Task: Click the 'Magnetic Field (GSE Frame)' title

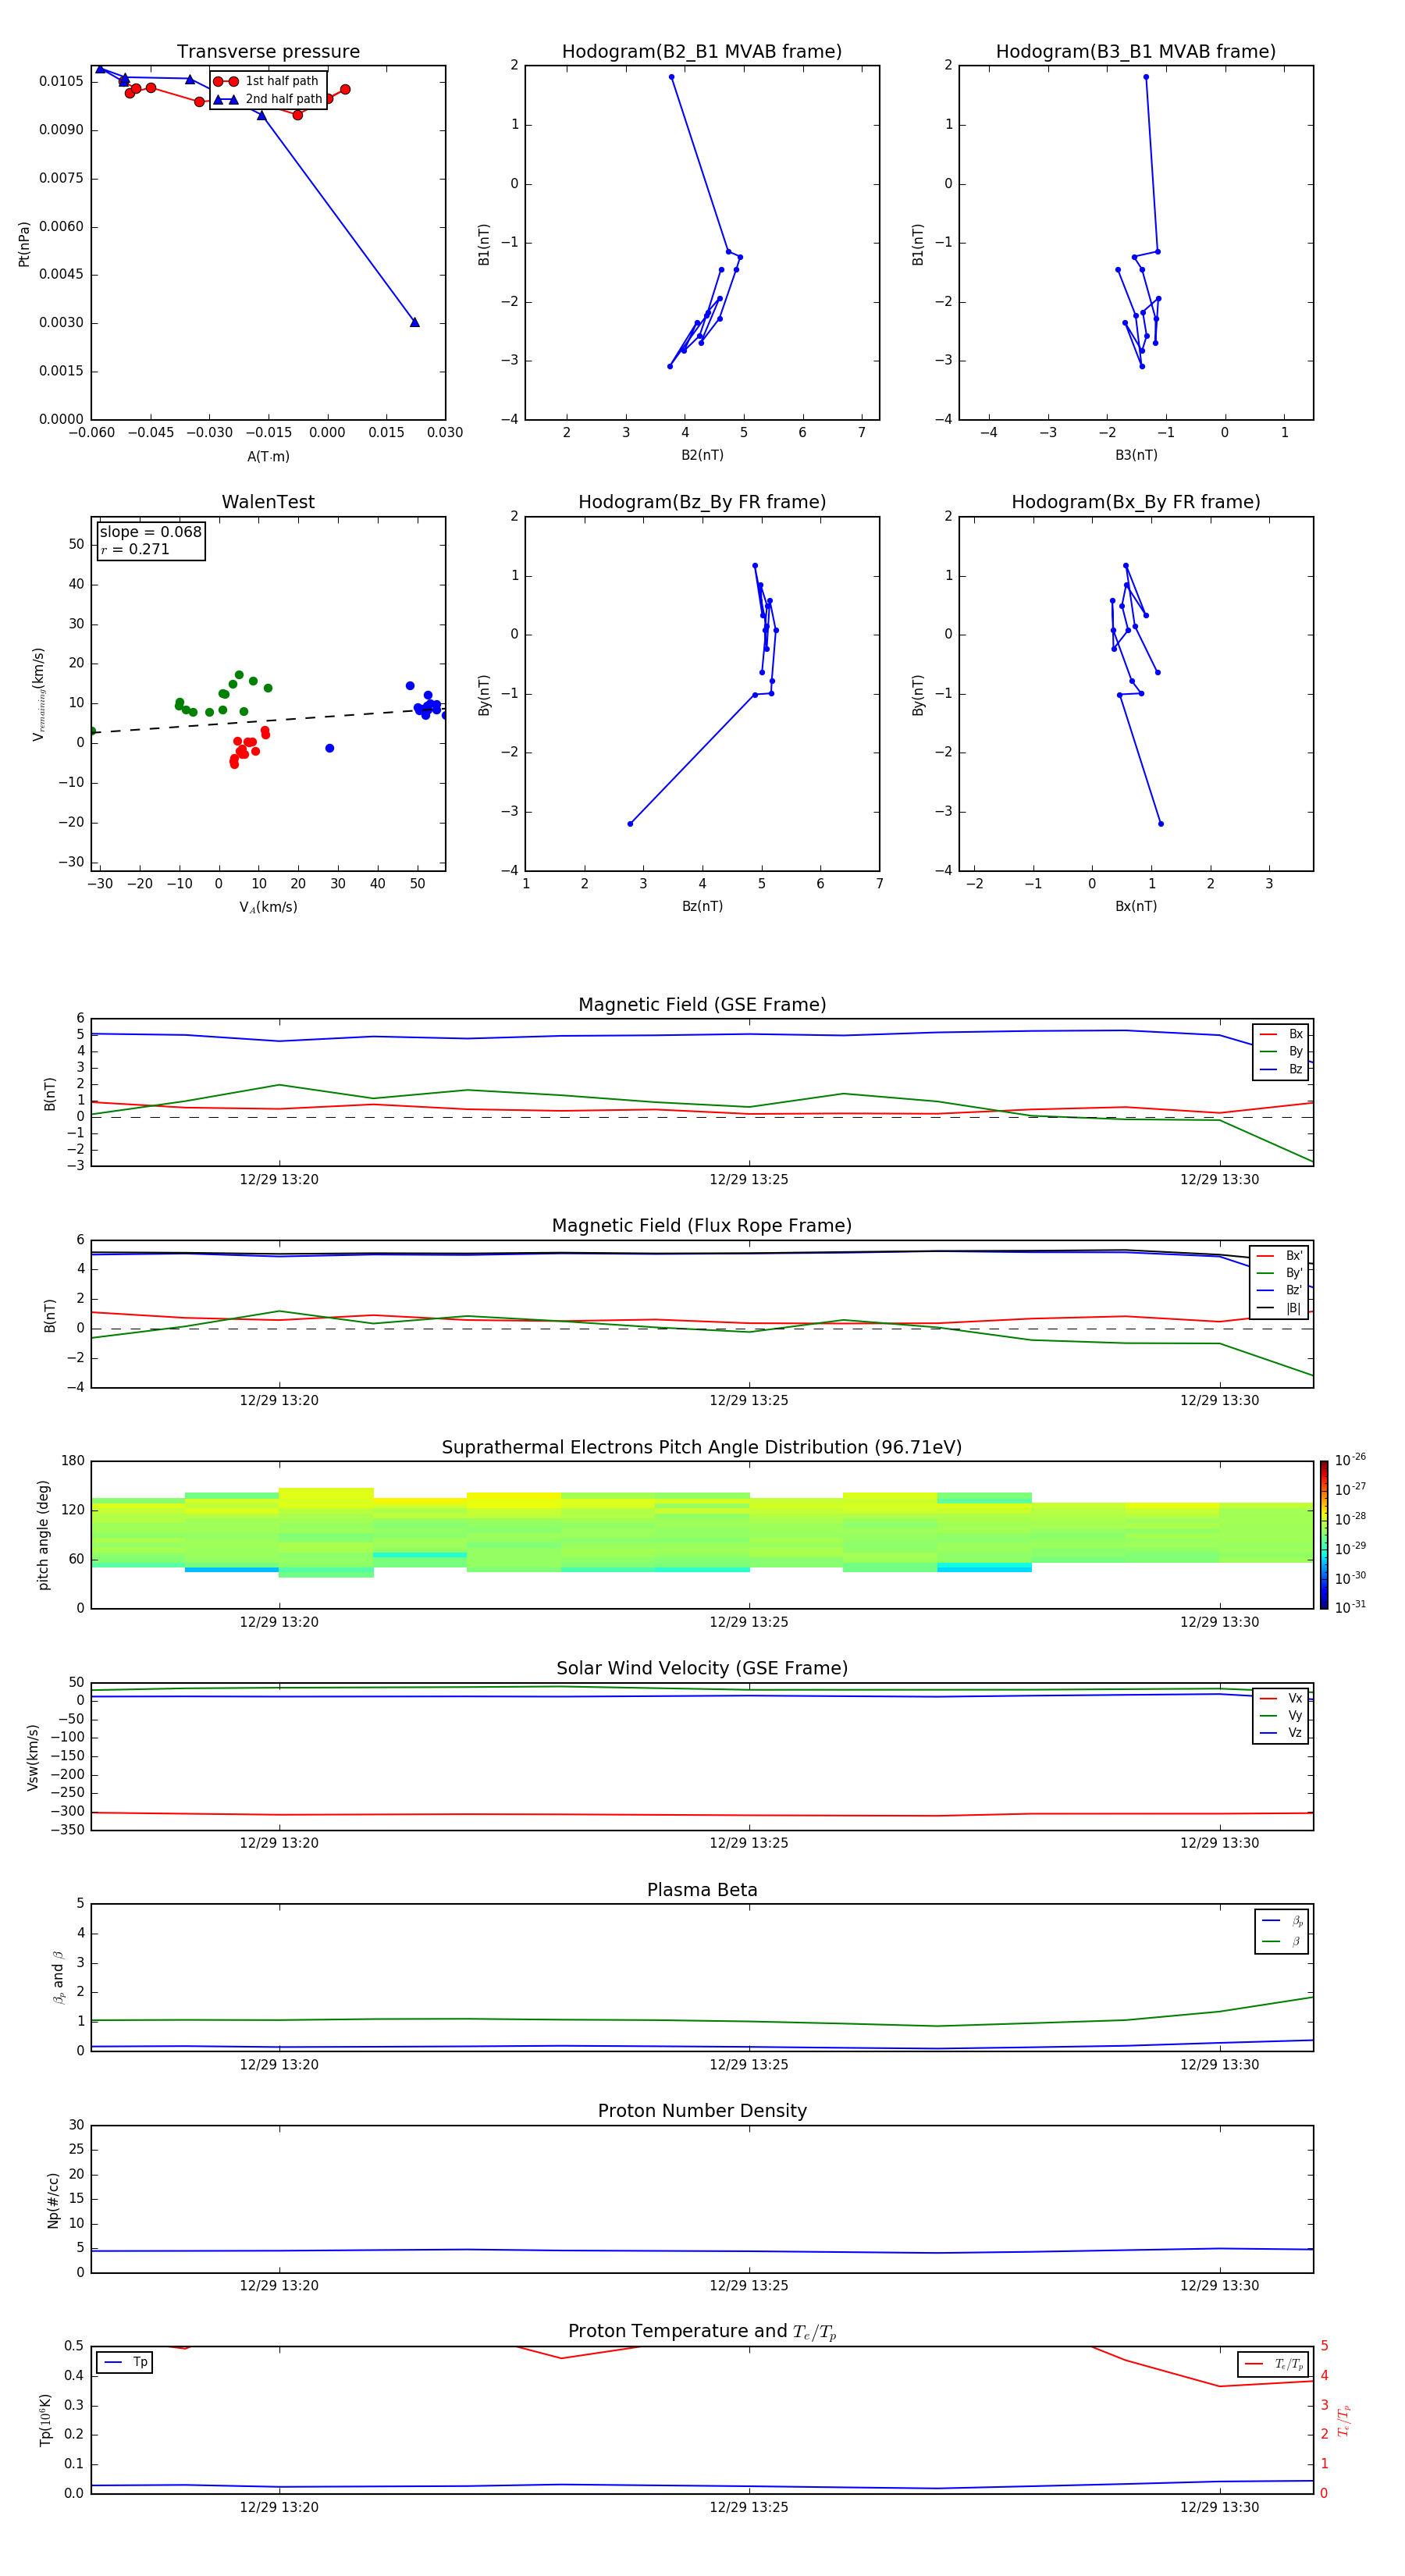Action: coord(702,1005)
